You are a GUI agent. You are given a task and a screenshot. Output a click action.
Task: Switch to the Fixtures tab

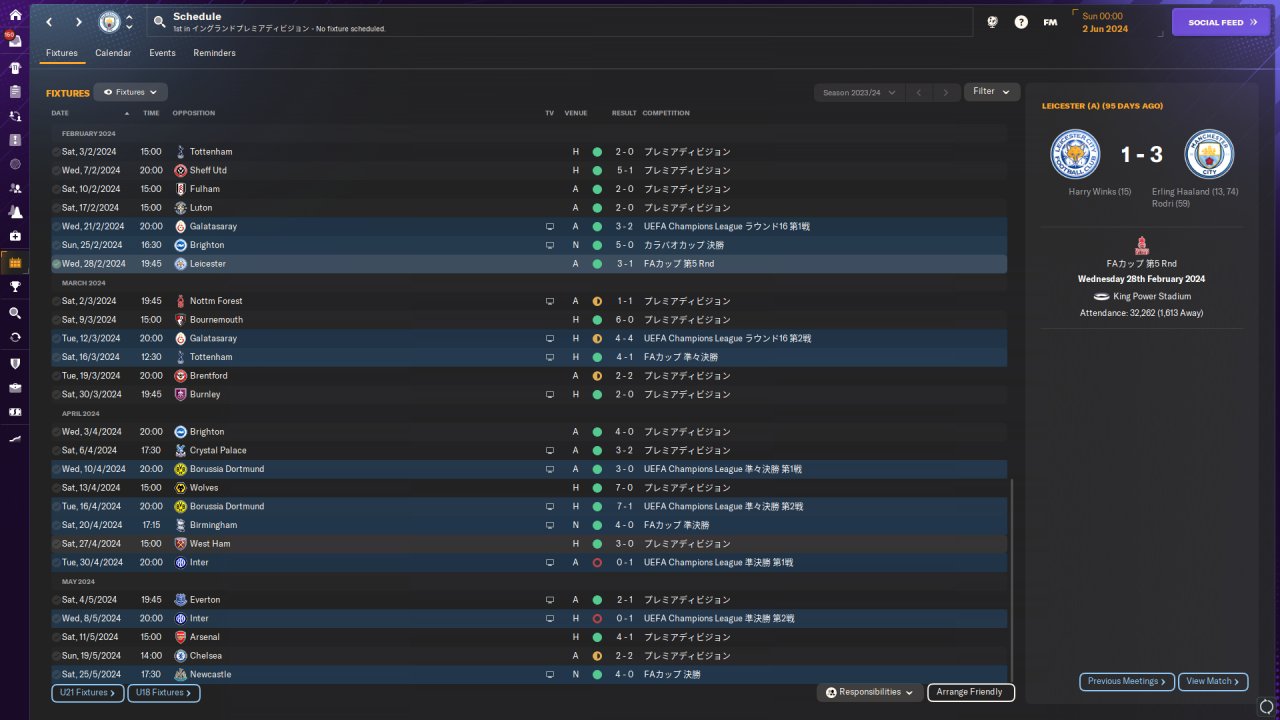62,53
